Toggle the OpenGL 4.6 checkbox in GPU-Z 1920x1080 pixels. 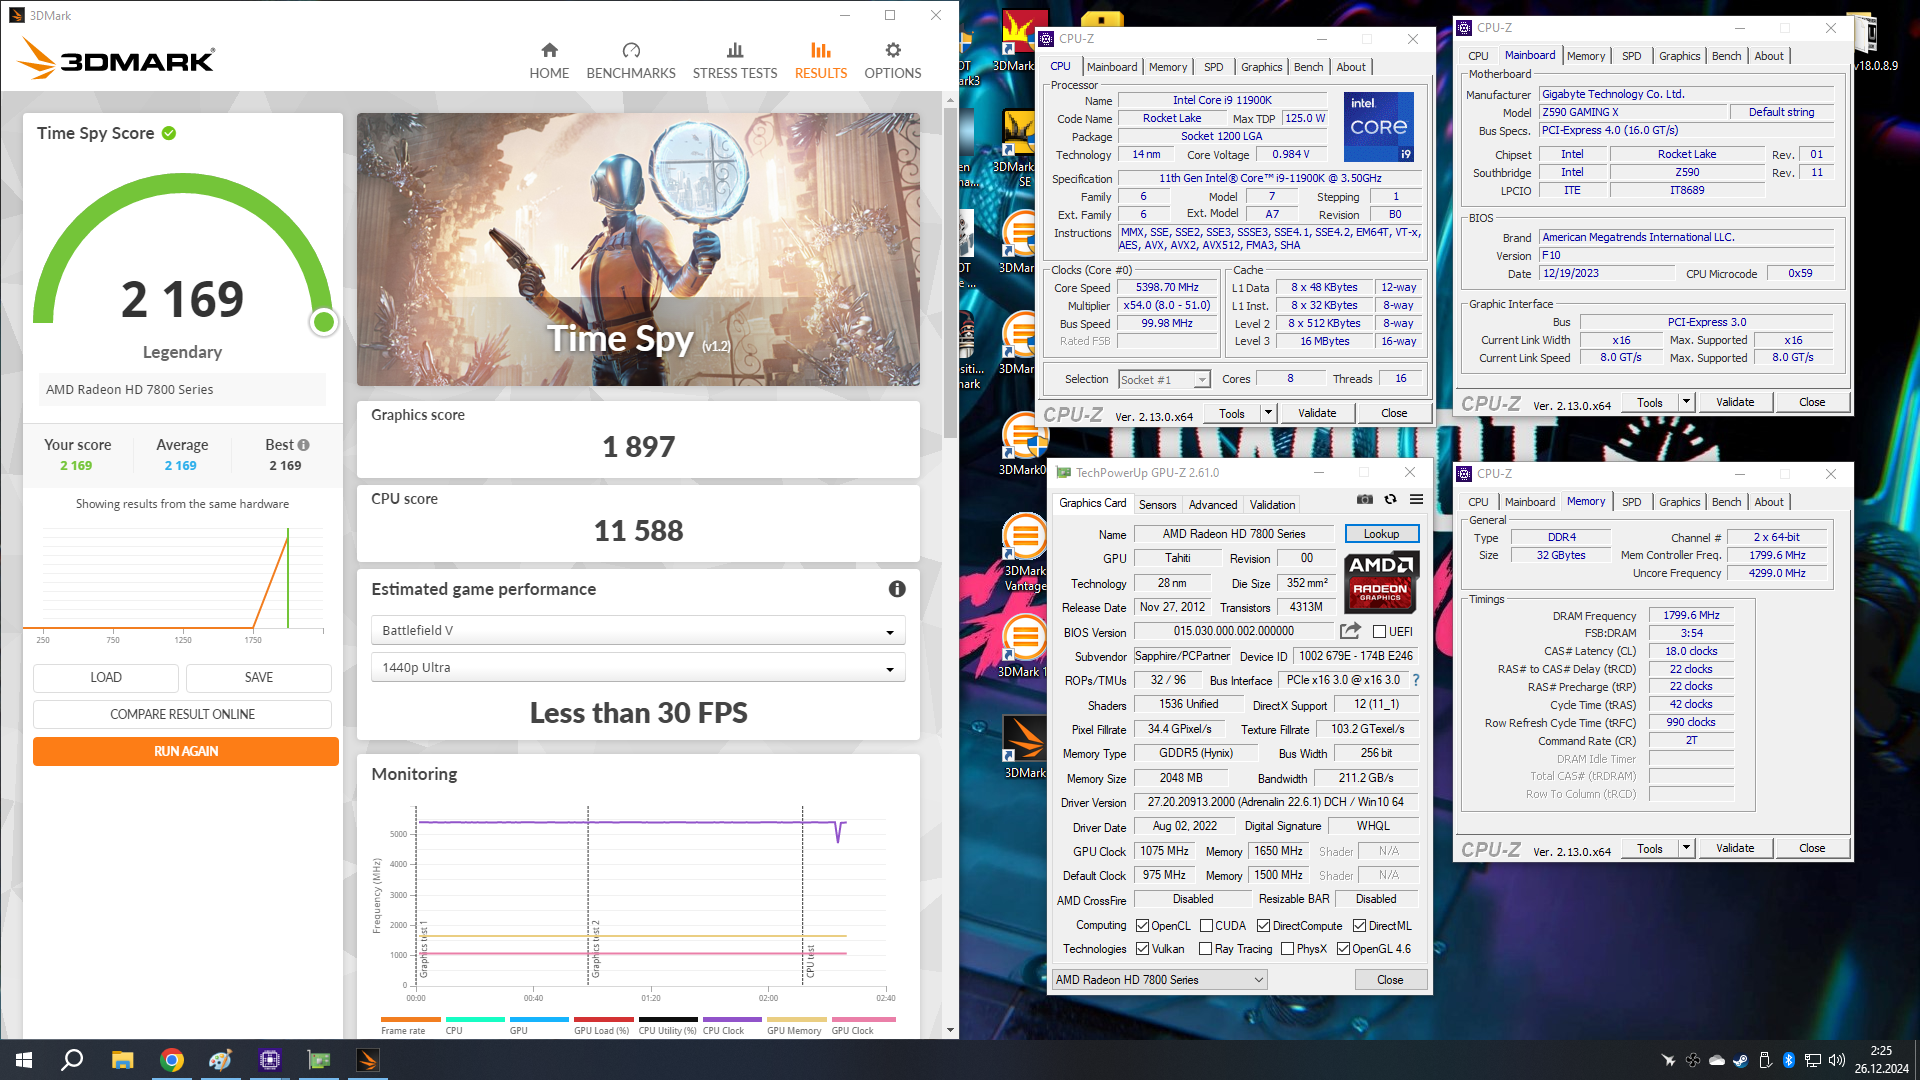(x=1343, y=949)
